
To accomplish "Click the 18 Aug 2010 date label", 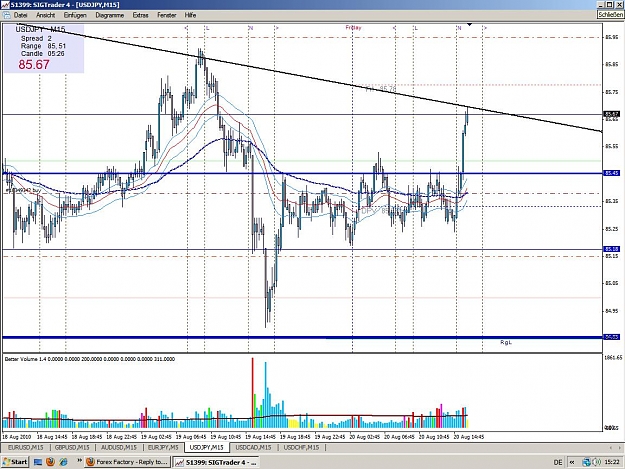I will tap(16, 437).
